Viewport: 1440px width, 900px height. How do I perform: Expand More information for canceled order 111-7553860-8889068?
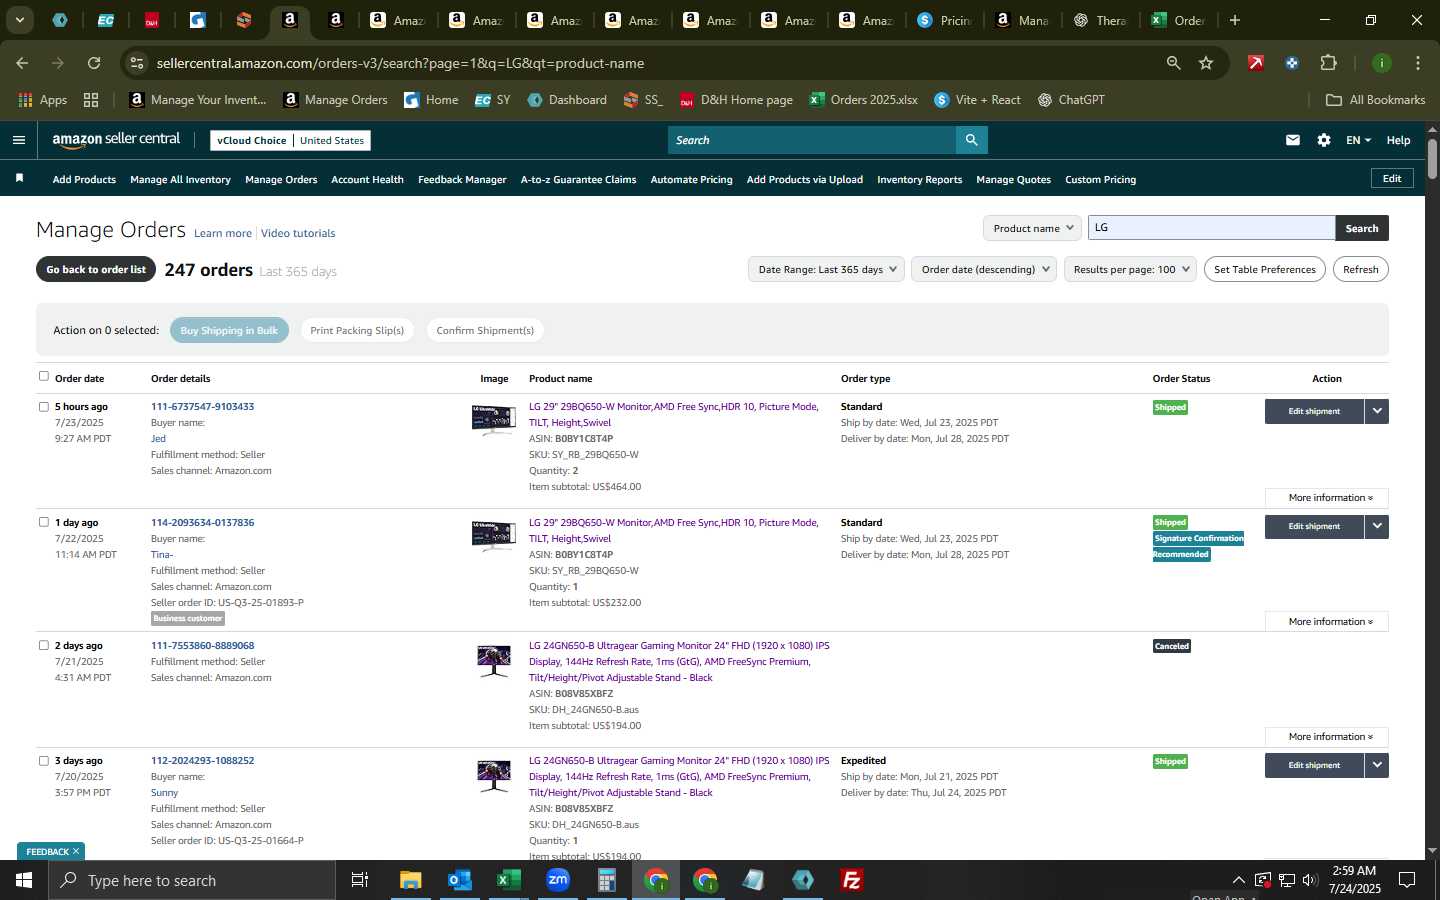(x=1326, y=737)
